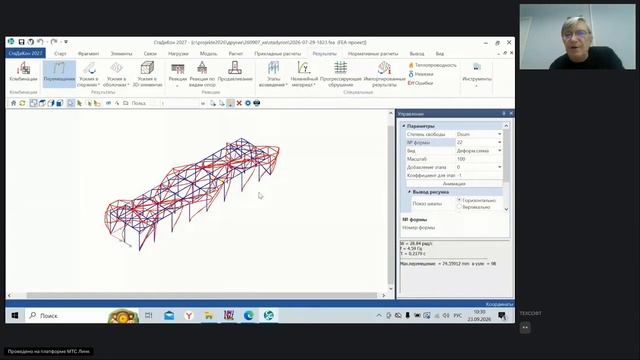This screenshot has height=360, width=640.
Task: Open Нелинейный материал tool
Action: coord(304,74)
